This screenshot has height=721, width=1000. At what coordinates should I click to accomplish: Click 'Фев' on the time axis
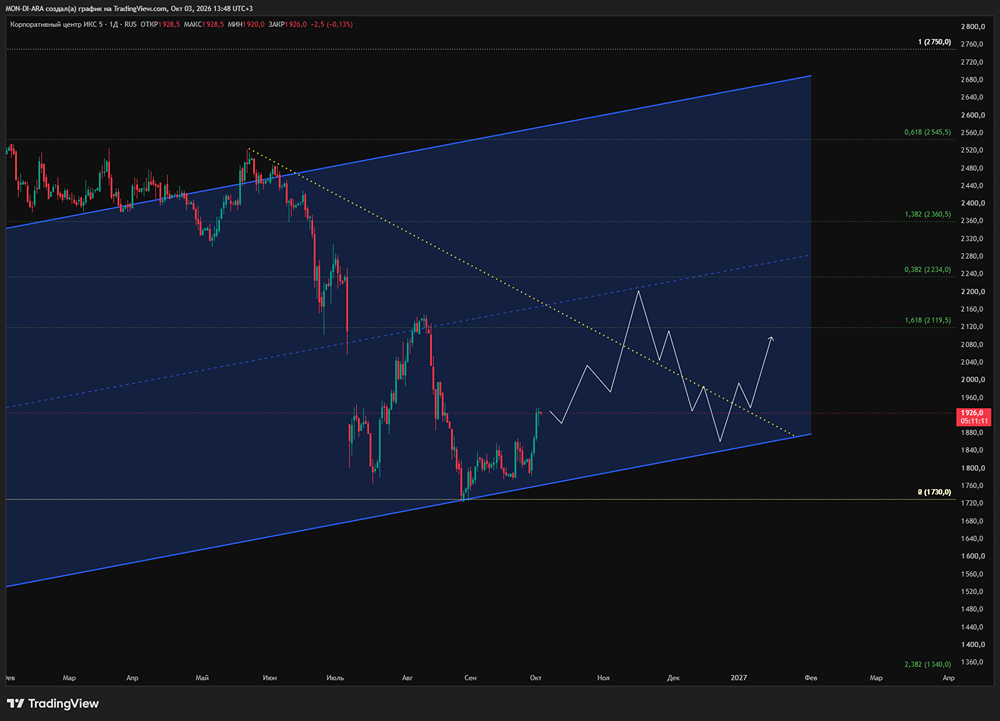pos(811,678)
